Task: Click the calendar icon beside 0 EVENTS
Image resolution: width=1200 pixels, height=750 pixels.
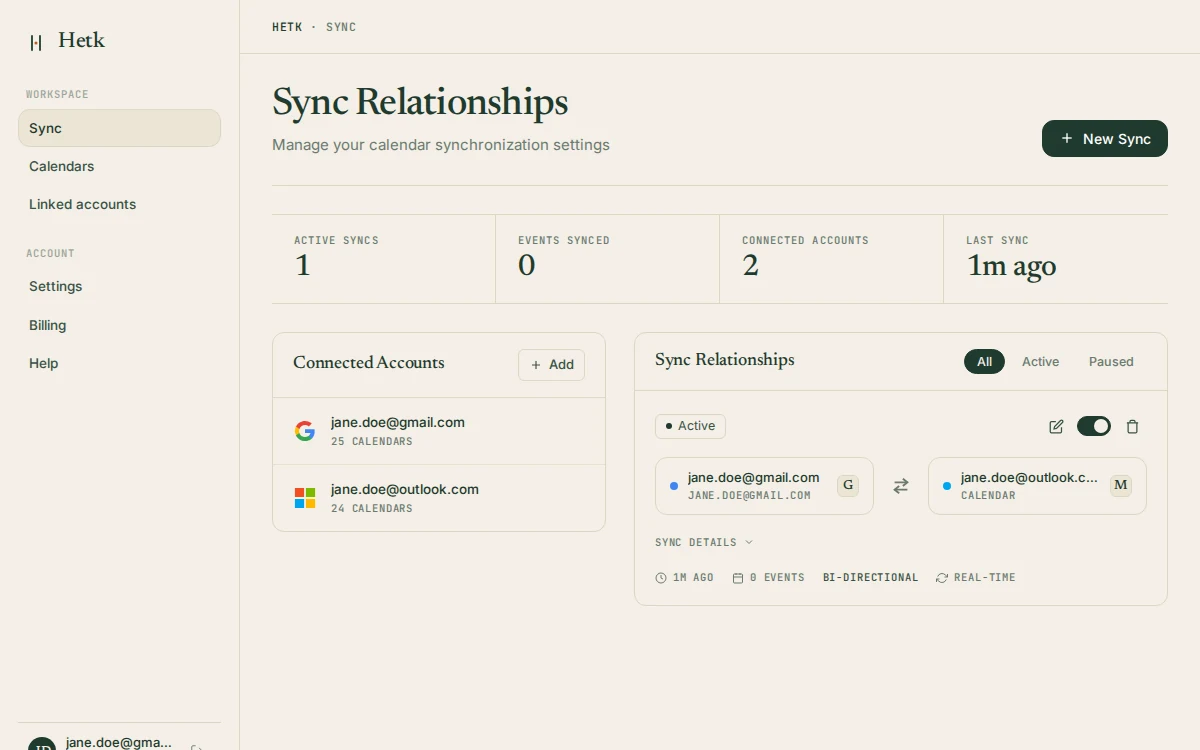Action: (x=738, y=578)
